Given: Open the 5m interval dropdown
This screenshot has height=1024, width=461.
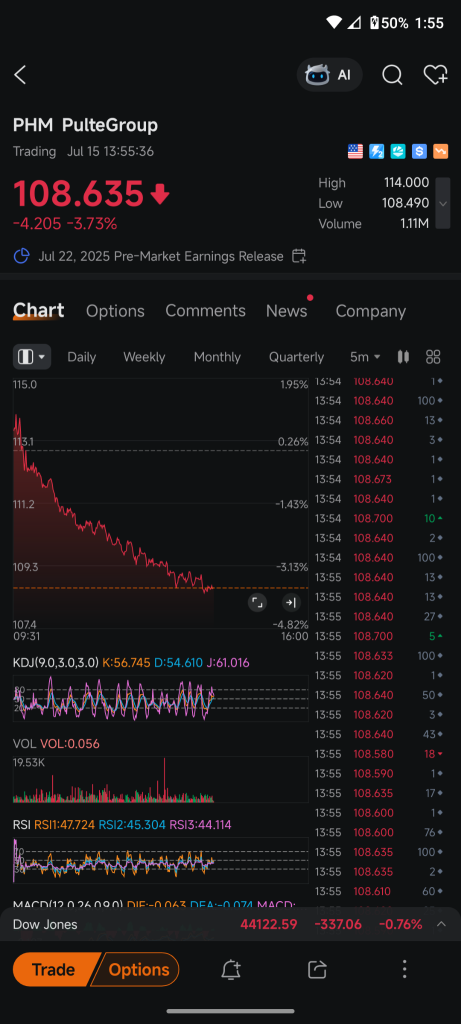Looking at the screenshot, I should tap(365, 357).
